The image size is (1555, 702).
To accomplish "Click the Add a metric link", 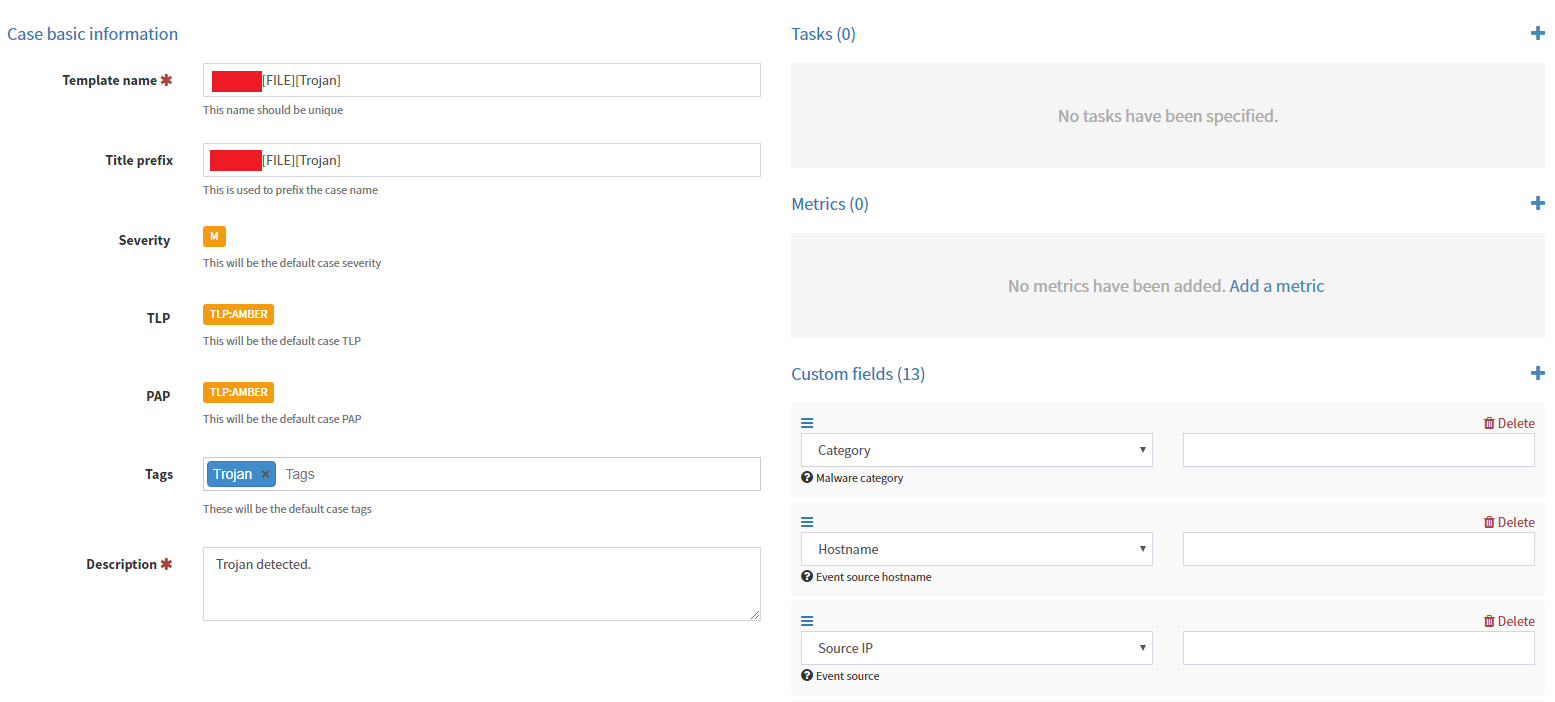I will pos(1276,285).
